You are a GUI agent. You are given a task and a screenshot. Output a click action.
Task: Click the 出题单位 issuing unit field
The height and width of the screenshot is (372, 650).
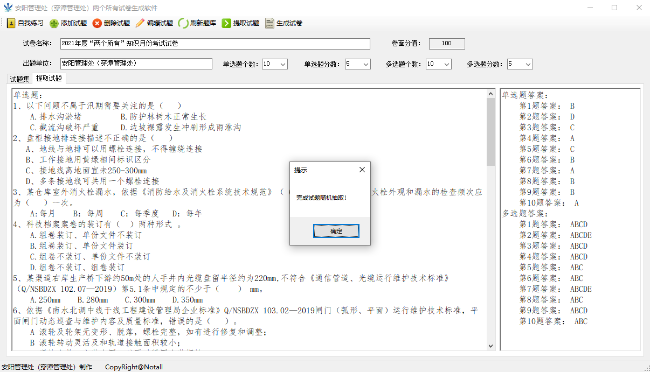(x=136, y=63)
